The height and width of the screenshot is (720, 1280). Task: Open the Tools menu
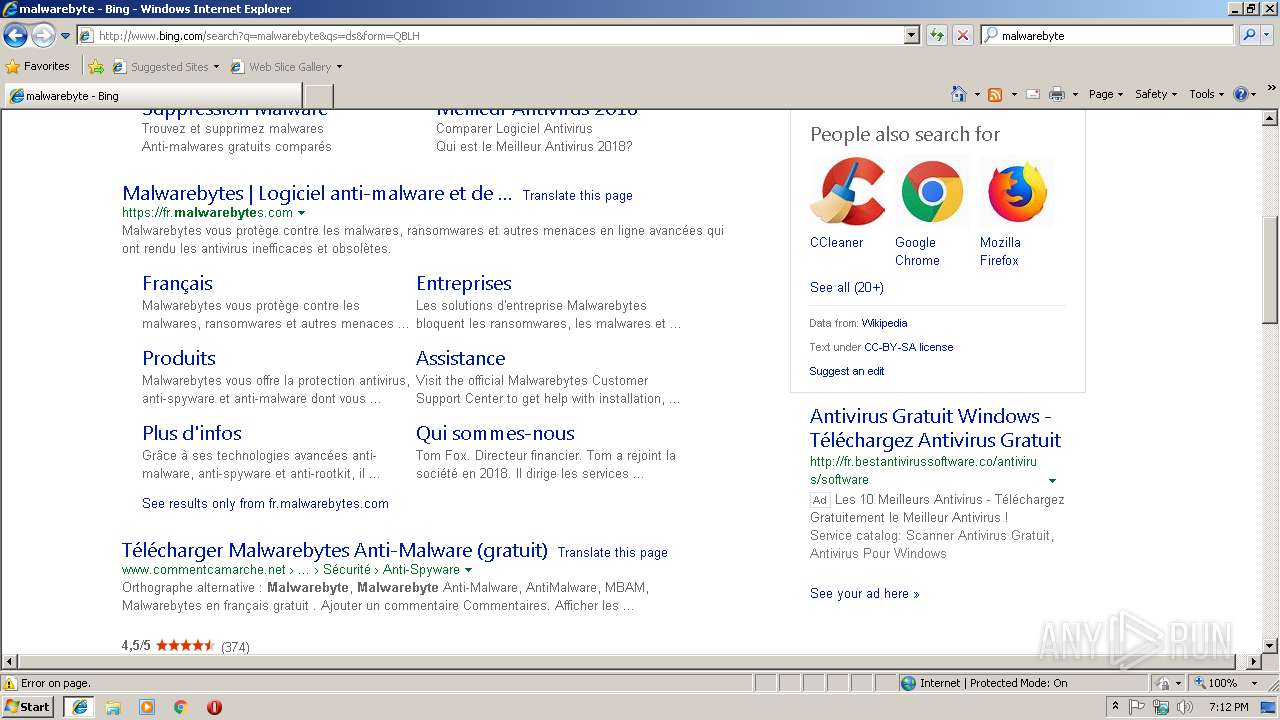(1207, 94)
